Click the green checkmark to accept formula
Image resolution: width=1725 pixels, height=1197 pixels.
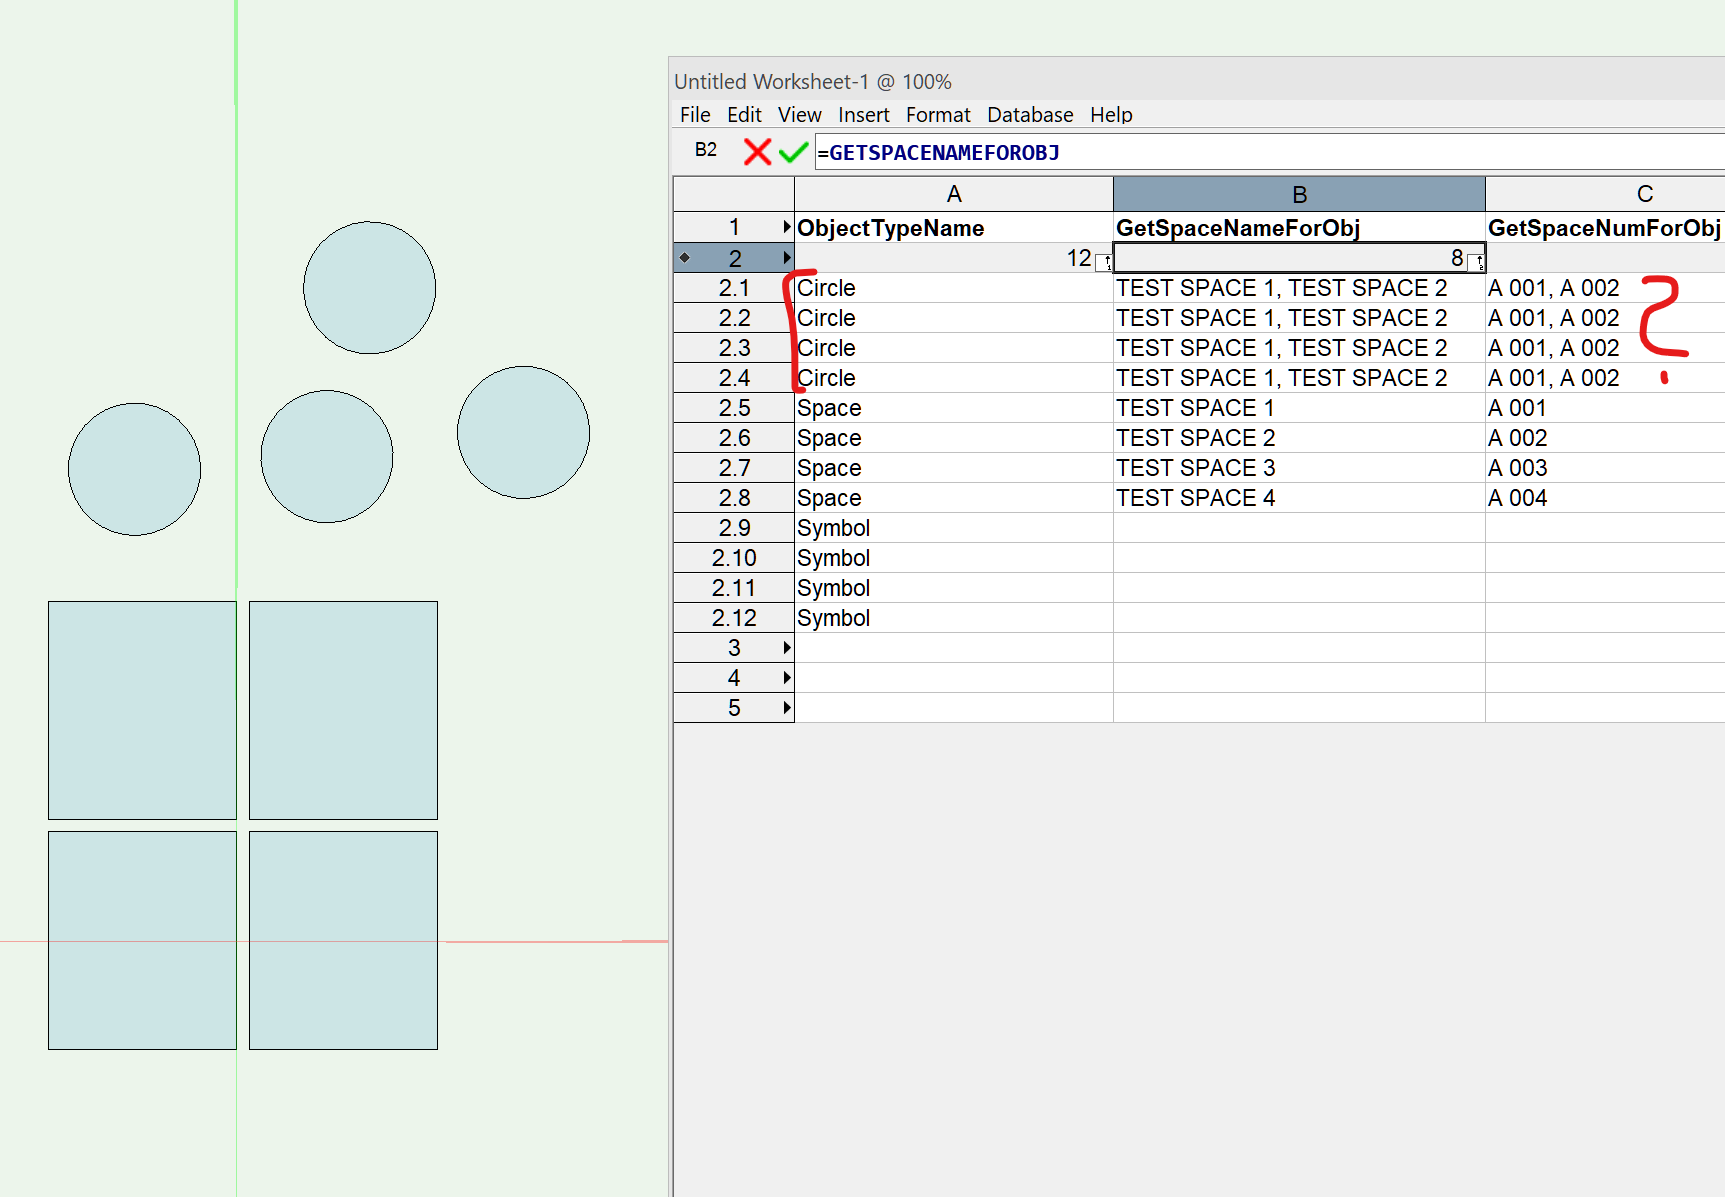pyautogui.click(x=793, y=152)
